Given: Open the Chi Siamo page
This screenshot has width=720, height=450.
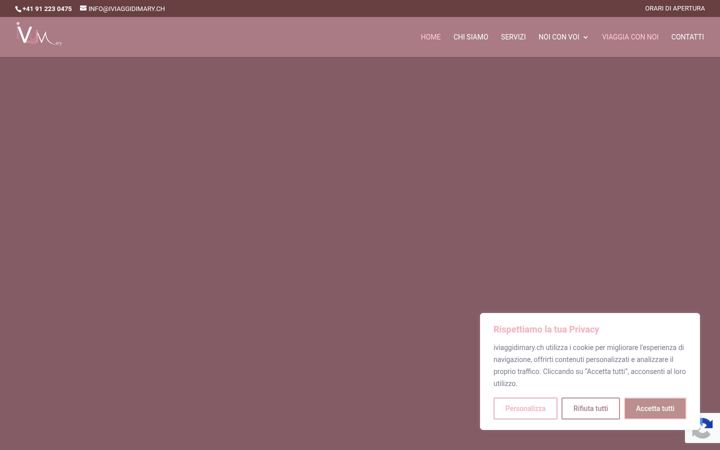Looking at the screenshot, I should pos(471,37).
